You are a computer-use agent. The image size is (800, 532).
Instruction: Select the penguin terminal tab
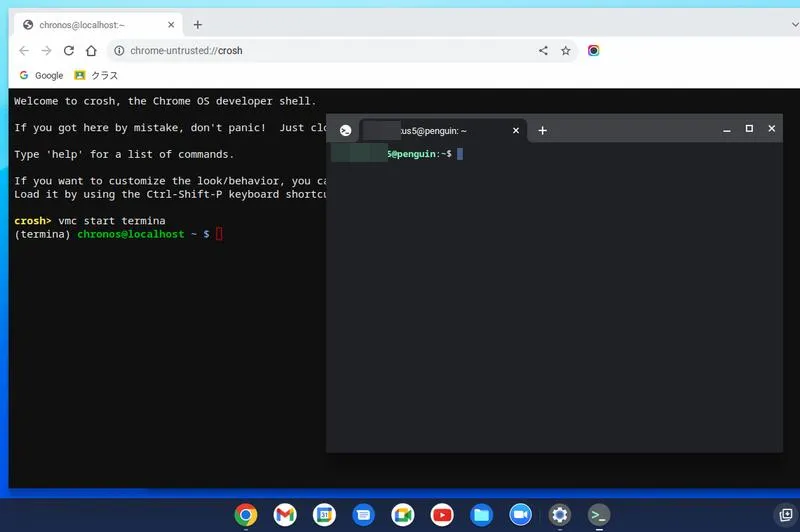(443, 131)
